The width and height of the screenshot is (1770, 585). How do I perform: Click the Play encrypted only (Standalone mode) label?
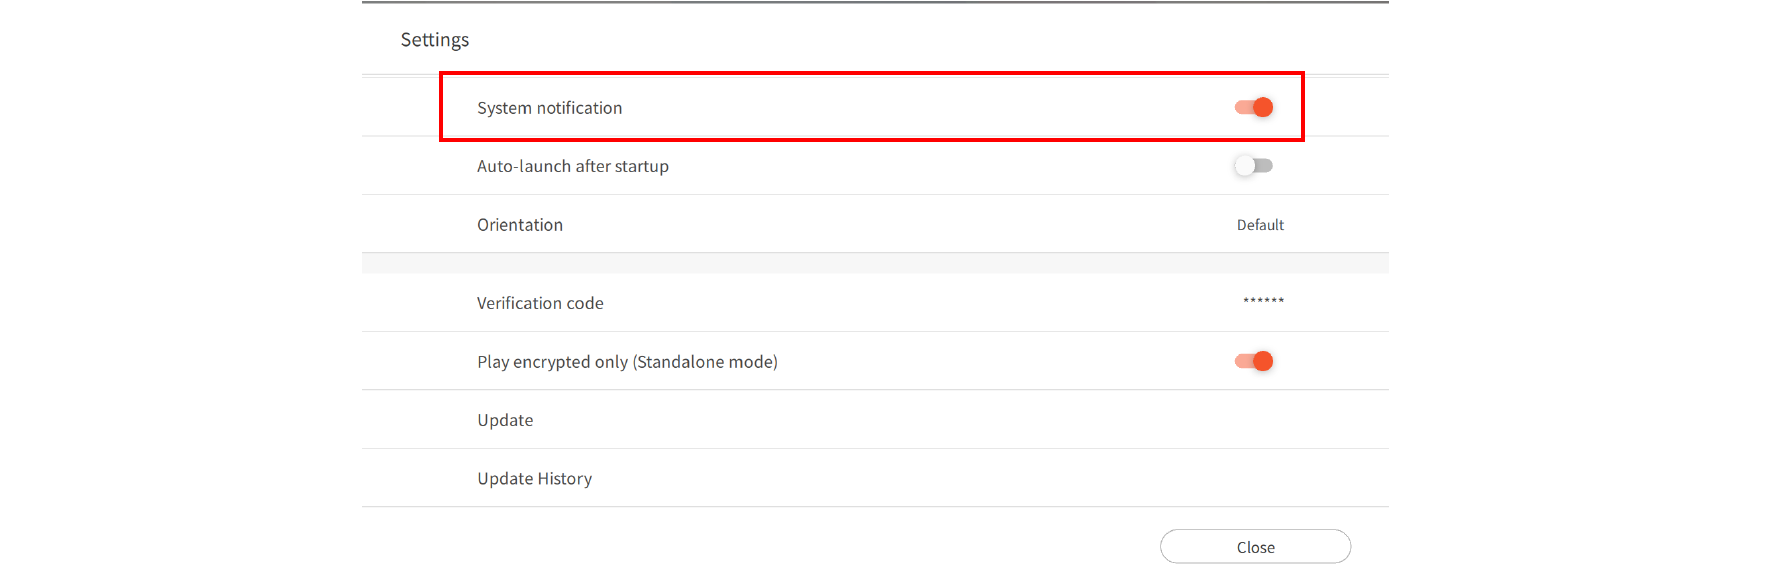627,362
